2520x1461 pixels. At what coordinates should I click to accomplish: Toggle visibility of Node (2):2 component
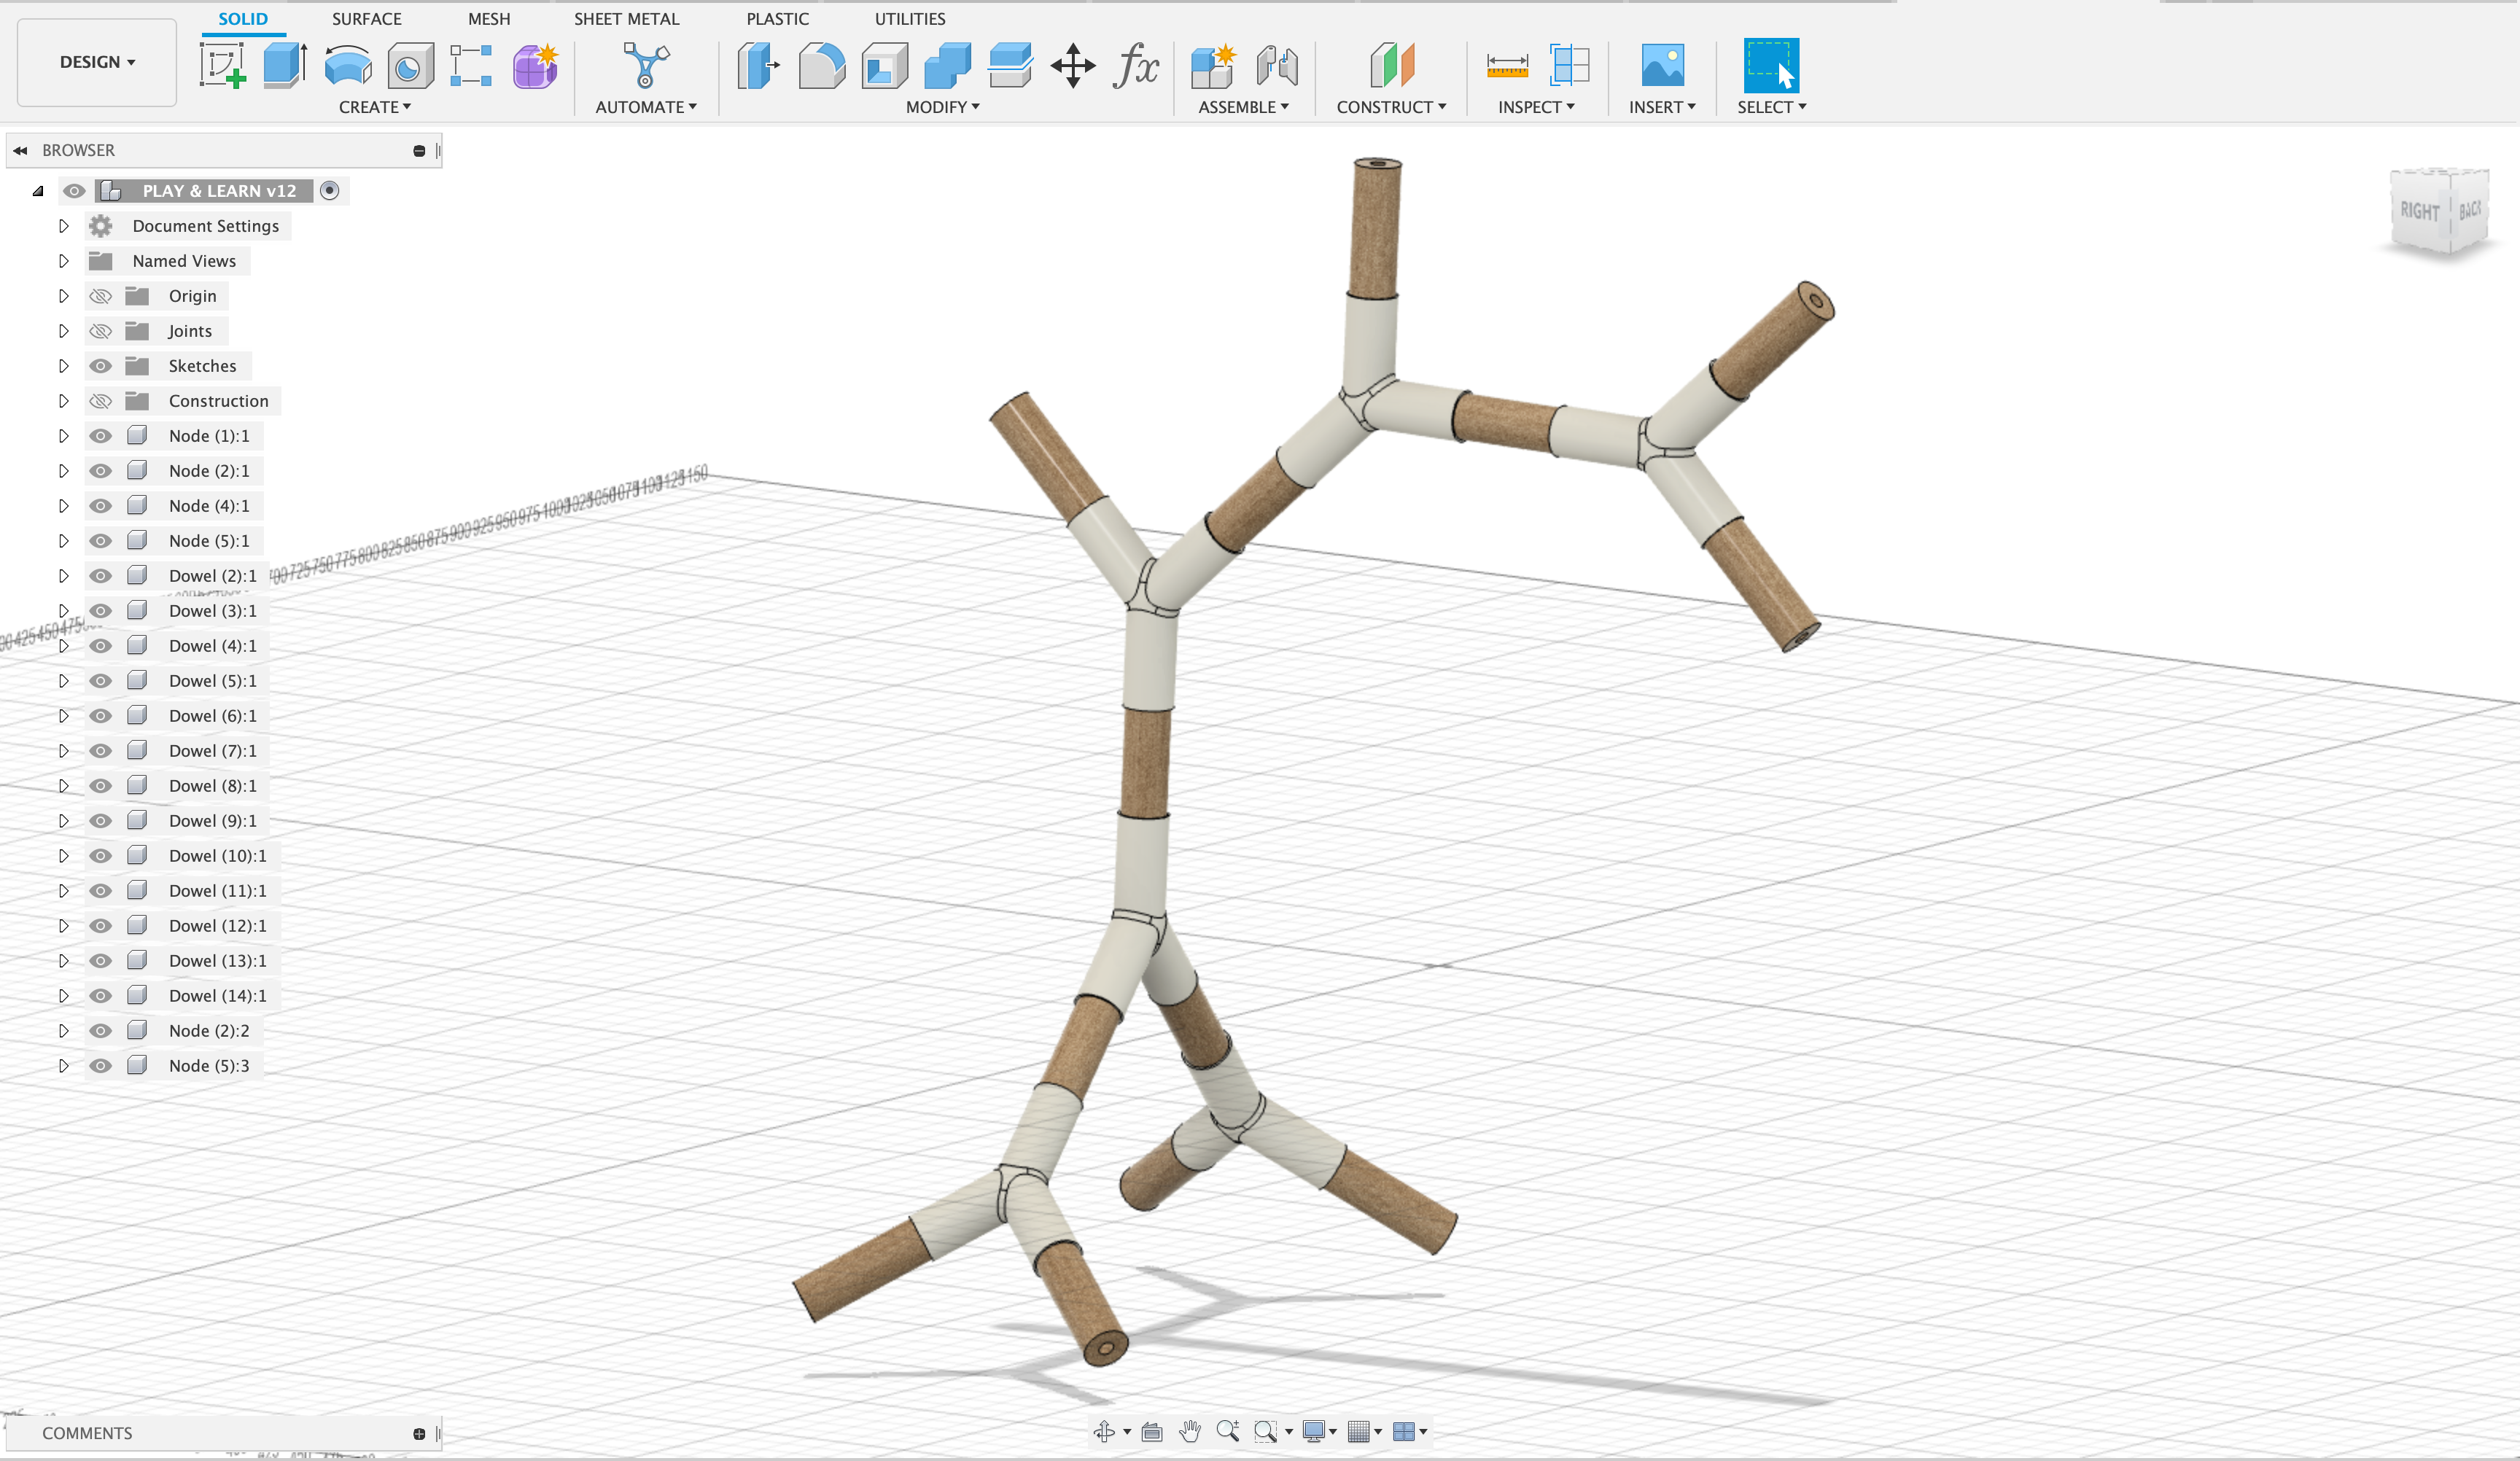[101, 1029]
